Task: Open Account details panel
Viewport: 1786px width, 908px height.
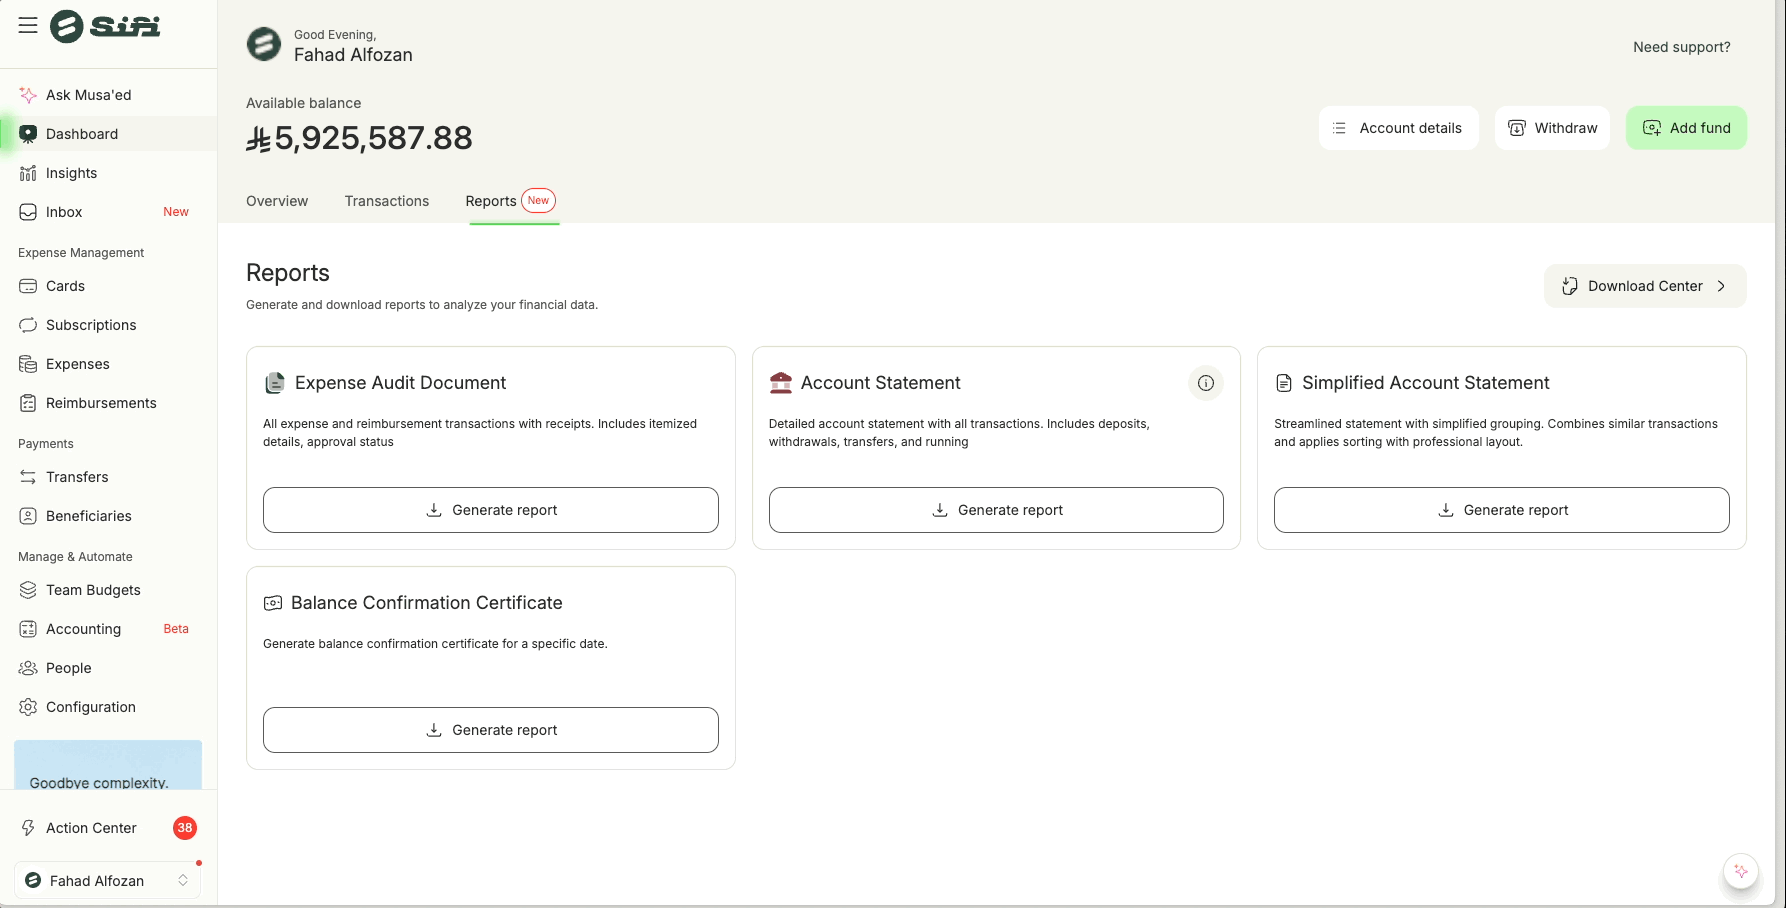Action: 1397,128
